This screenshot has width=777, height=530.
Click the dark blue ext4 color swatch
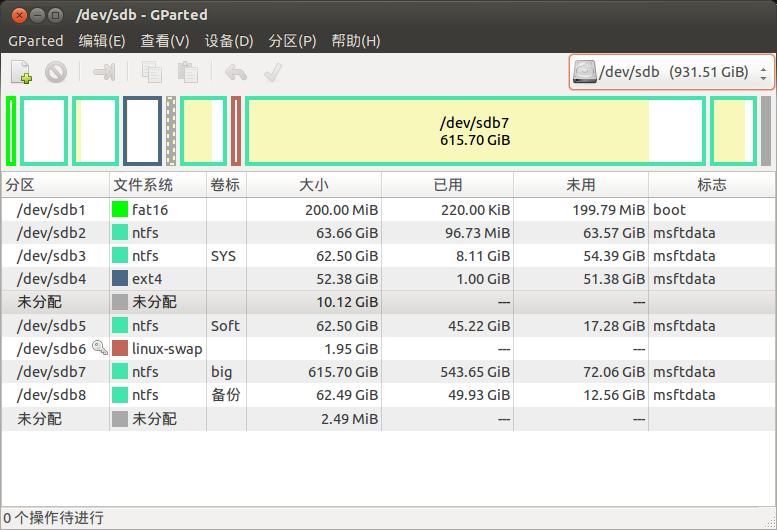[120, 278]
